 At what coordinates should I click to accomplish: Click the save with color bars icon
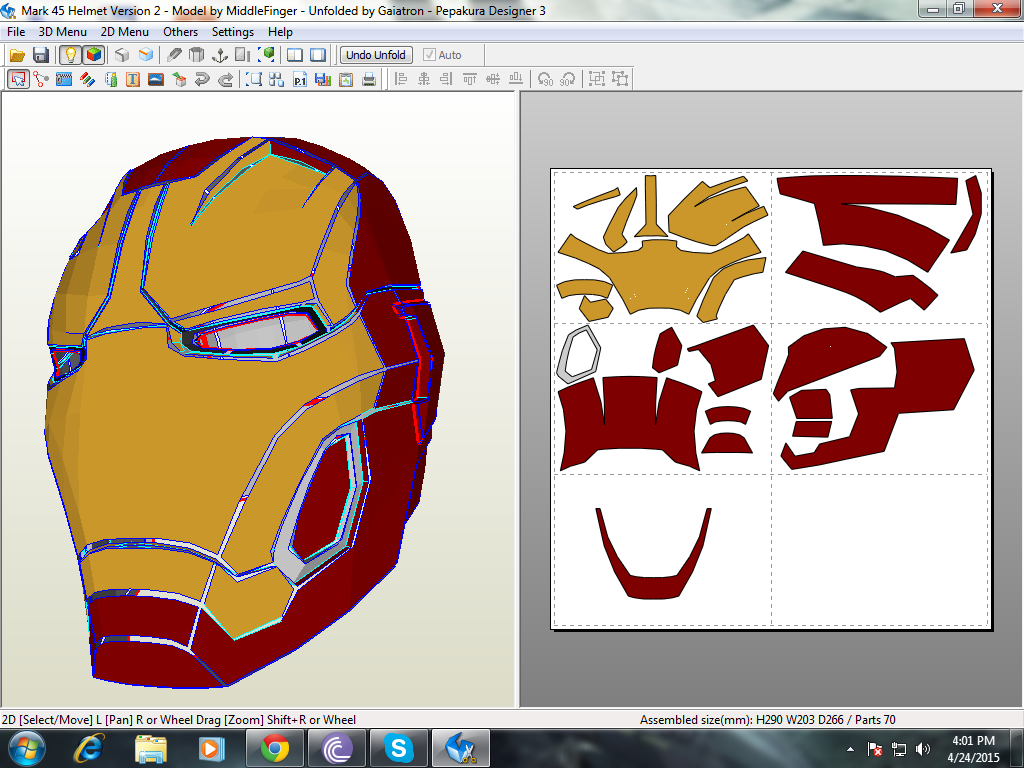click(323, 80)
